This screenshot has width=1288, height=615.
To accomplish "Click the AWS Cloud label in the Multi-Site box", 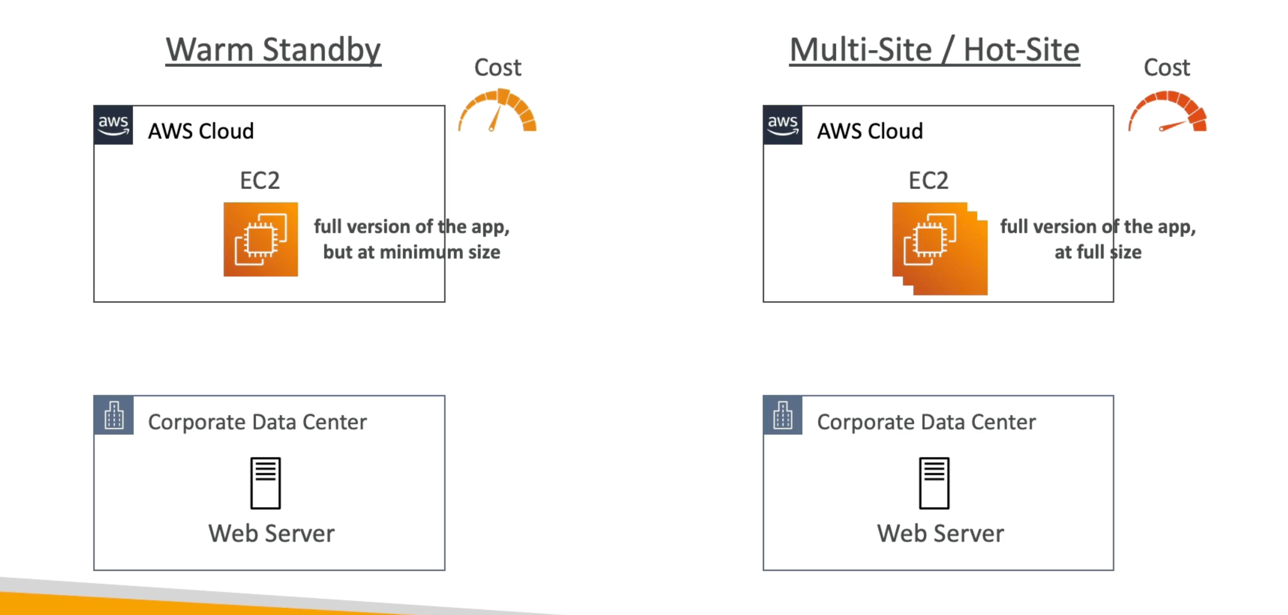I will 870,131.
